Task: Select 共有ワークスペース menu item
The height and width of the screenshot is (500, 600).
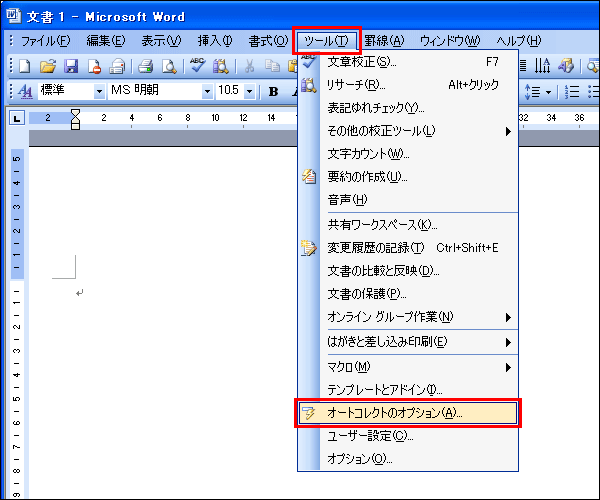Action: point(408,225)
